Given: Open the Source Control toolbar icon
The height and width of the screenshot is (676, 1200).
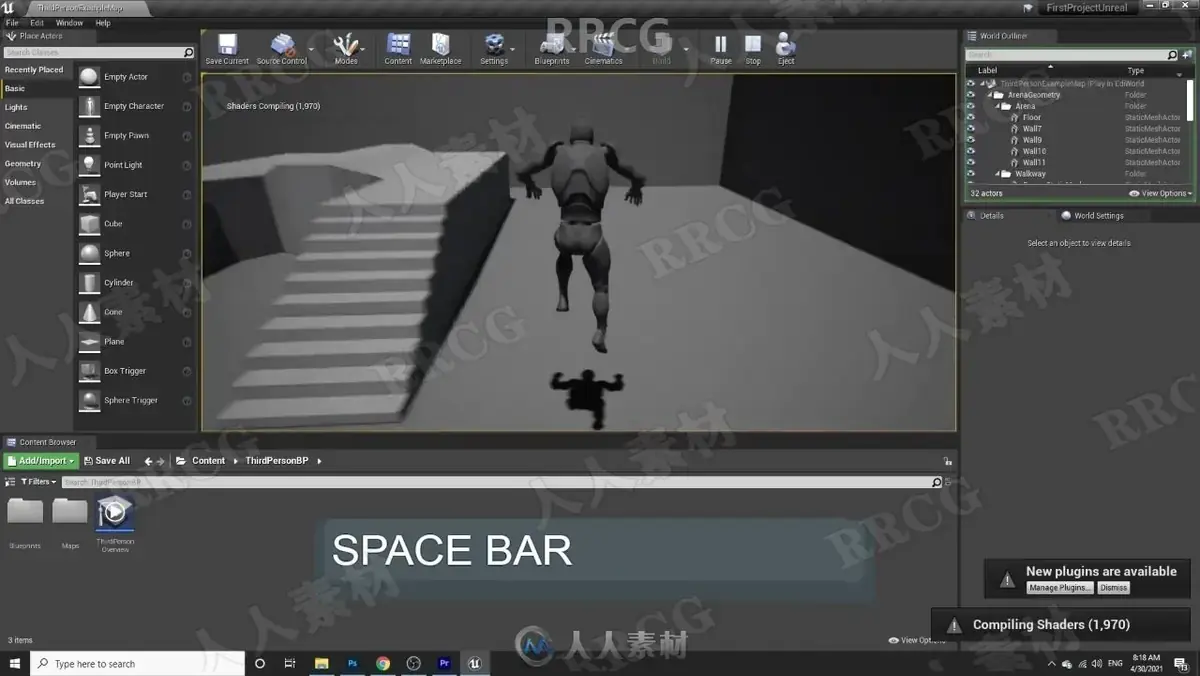Looking at the screenshot, I should click(282, 45).
